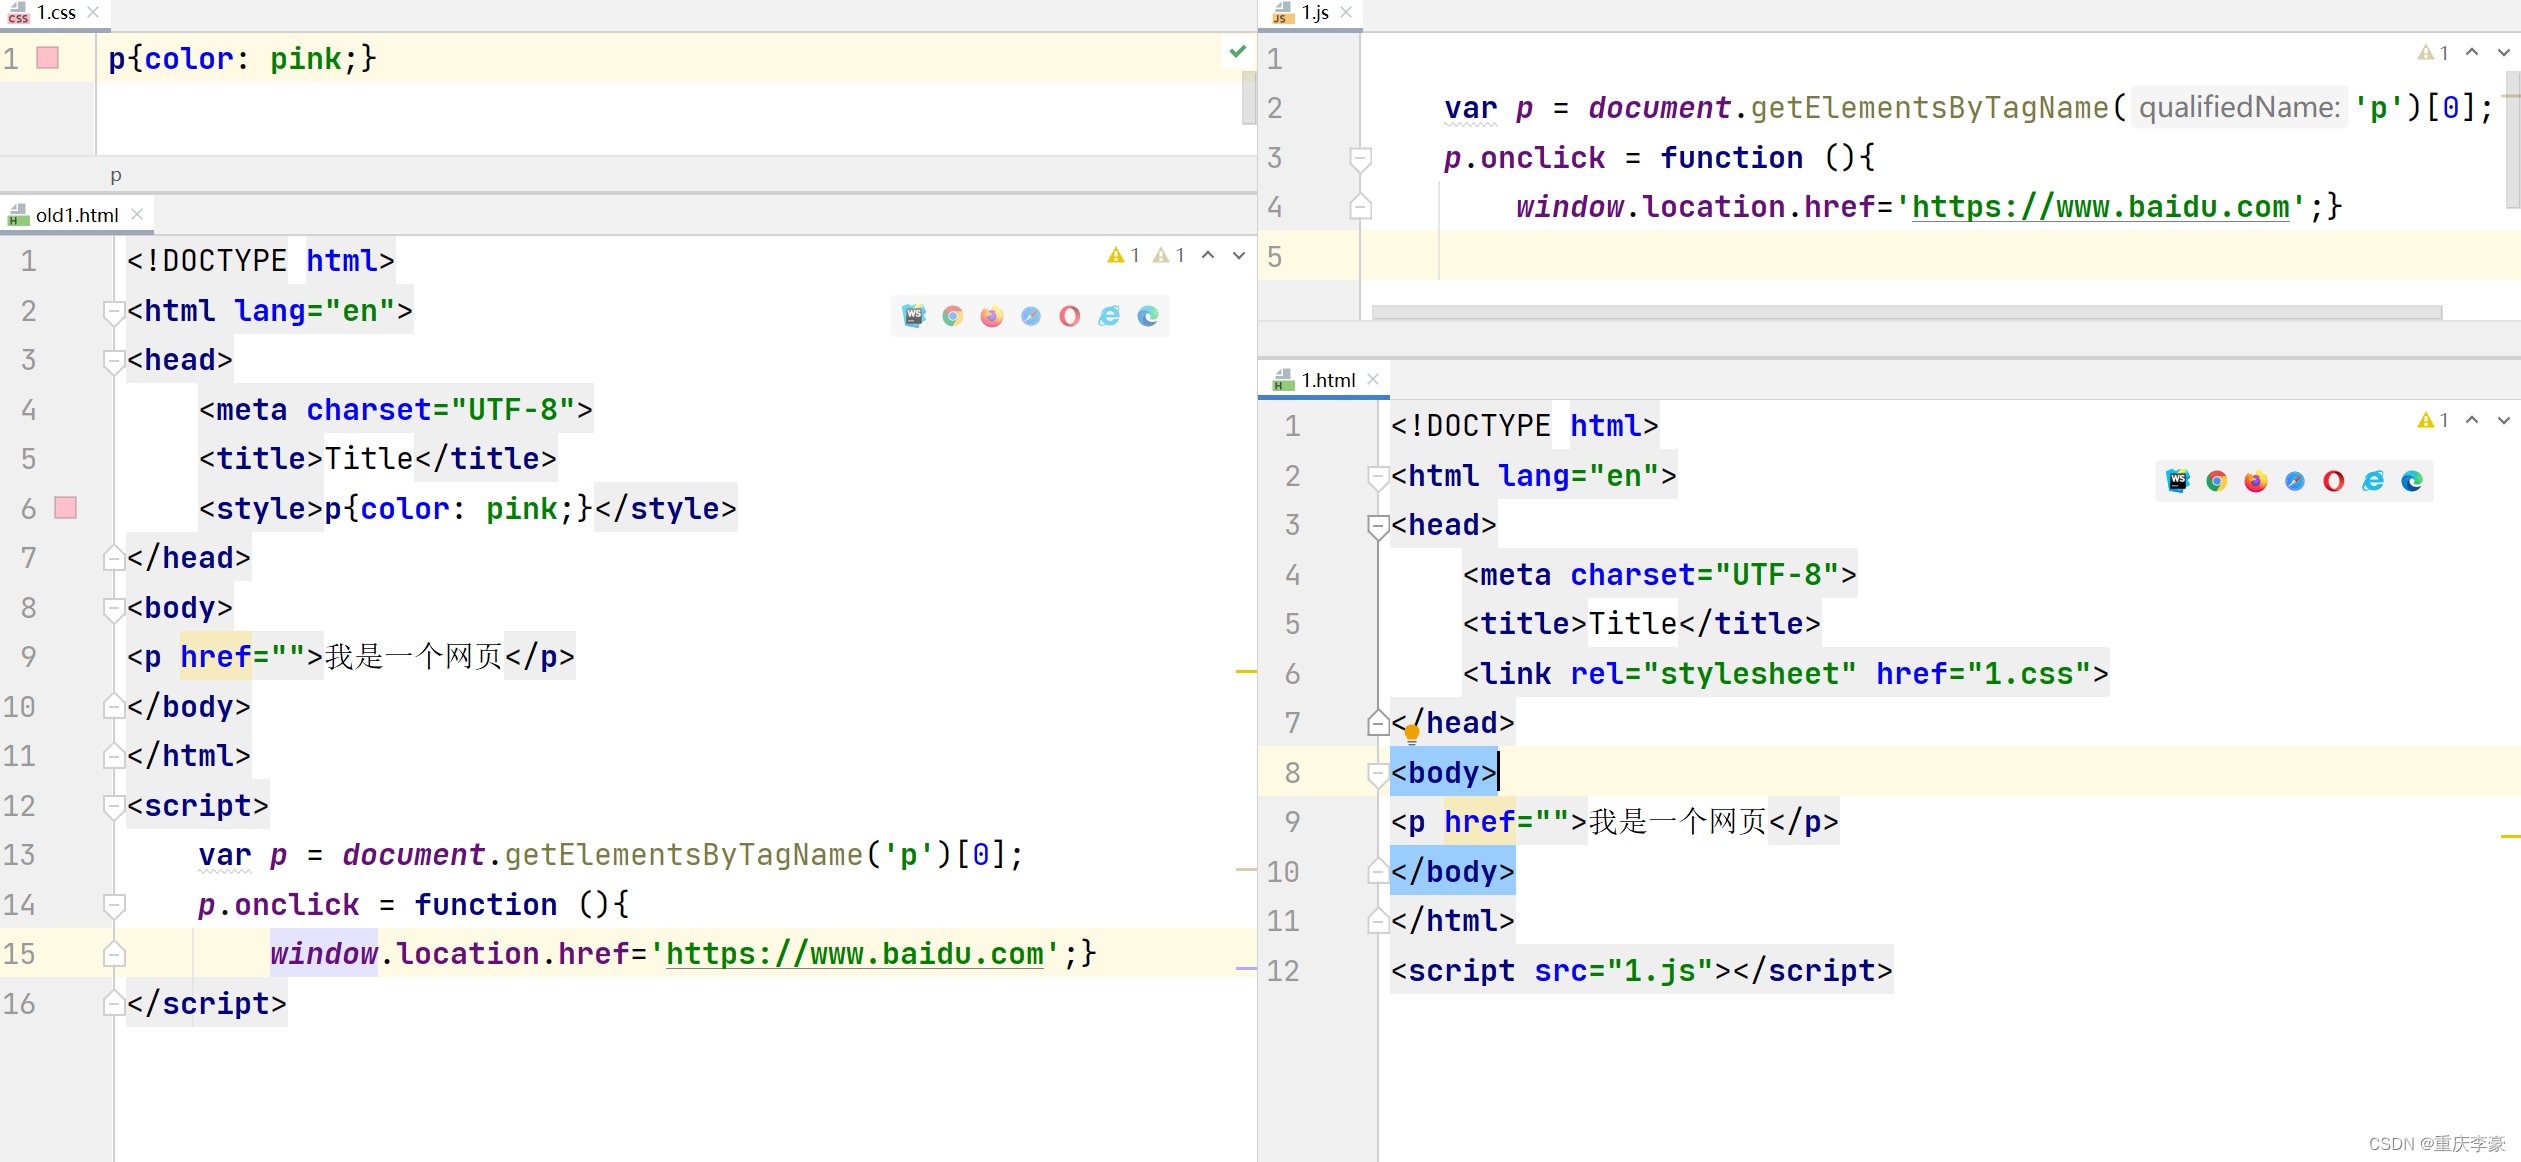2521x1162 pixels.
Task: Open baidu.com link in old1.html
Action: [855, 954]
